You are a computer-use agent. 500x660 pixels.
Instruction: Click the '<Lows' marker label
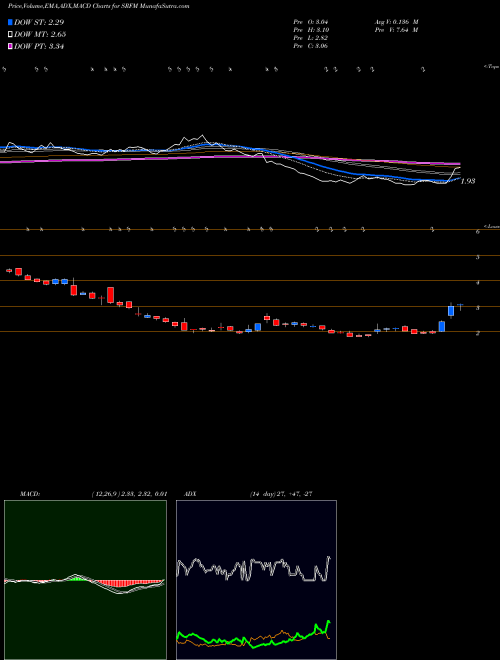(492, 226)
